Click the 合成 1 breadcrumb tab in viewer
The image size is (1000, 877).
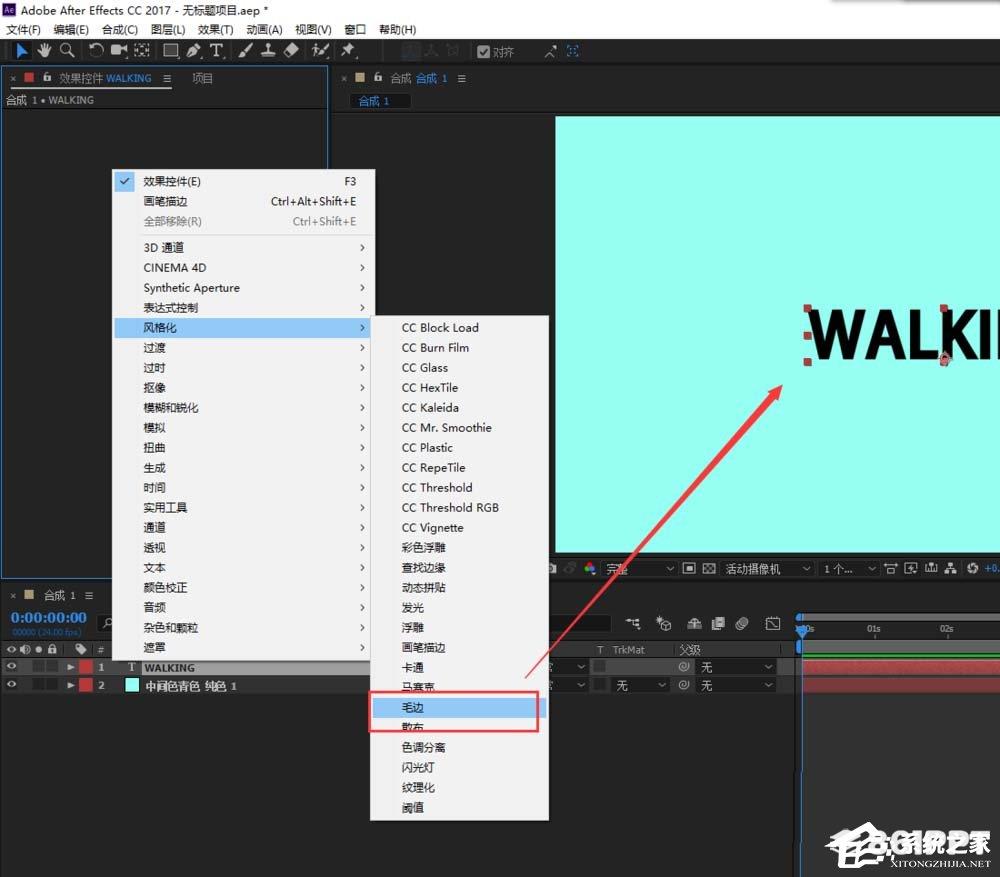pos(379,101)
